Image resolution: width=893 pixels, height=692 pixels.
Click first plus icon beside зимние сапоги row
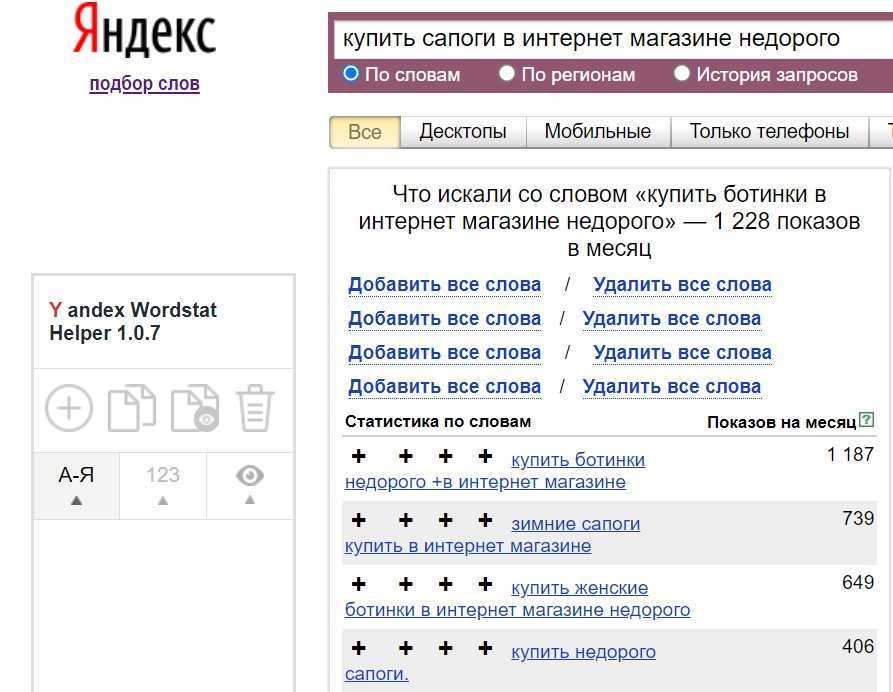click(359, 521)
